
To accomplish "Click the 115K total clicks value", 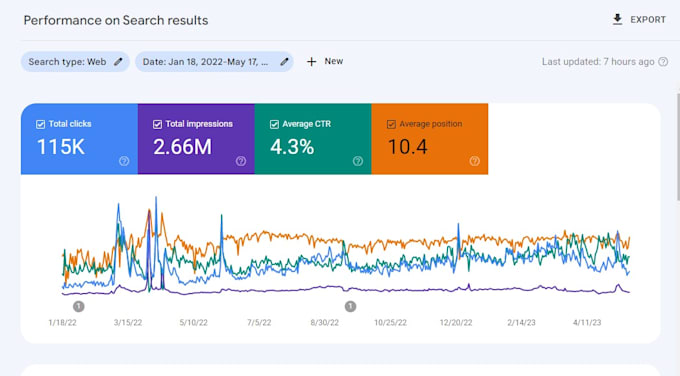I will 61,147.
